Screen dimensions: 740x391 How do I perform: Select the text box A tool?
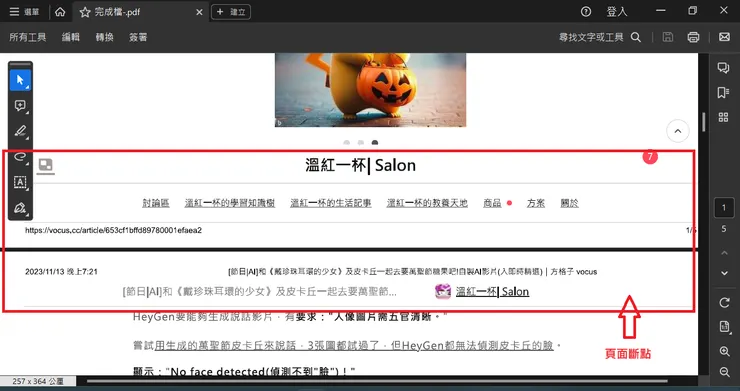click(20, 182)
